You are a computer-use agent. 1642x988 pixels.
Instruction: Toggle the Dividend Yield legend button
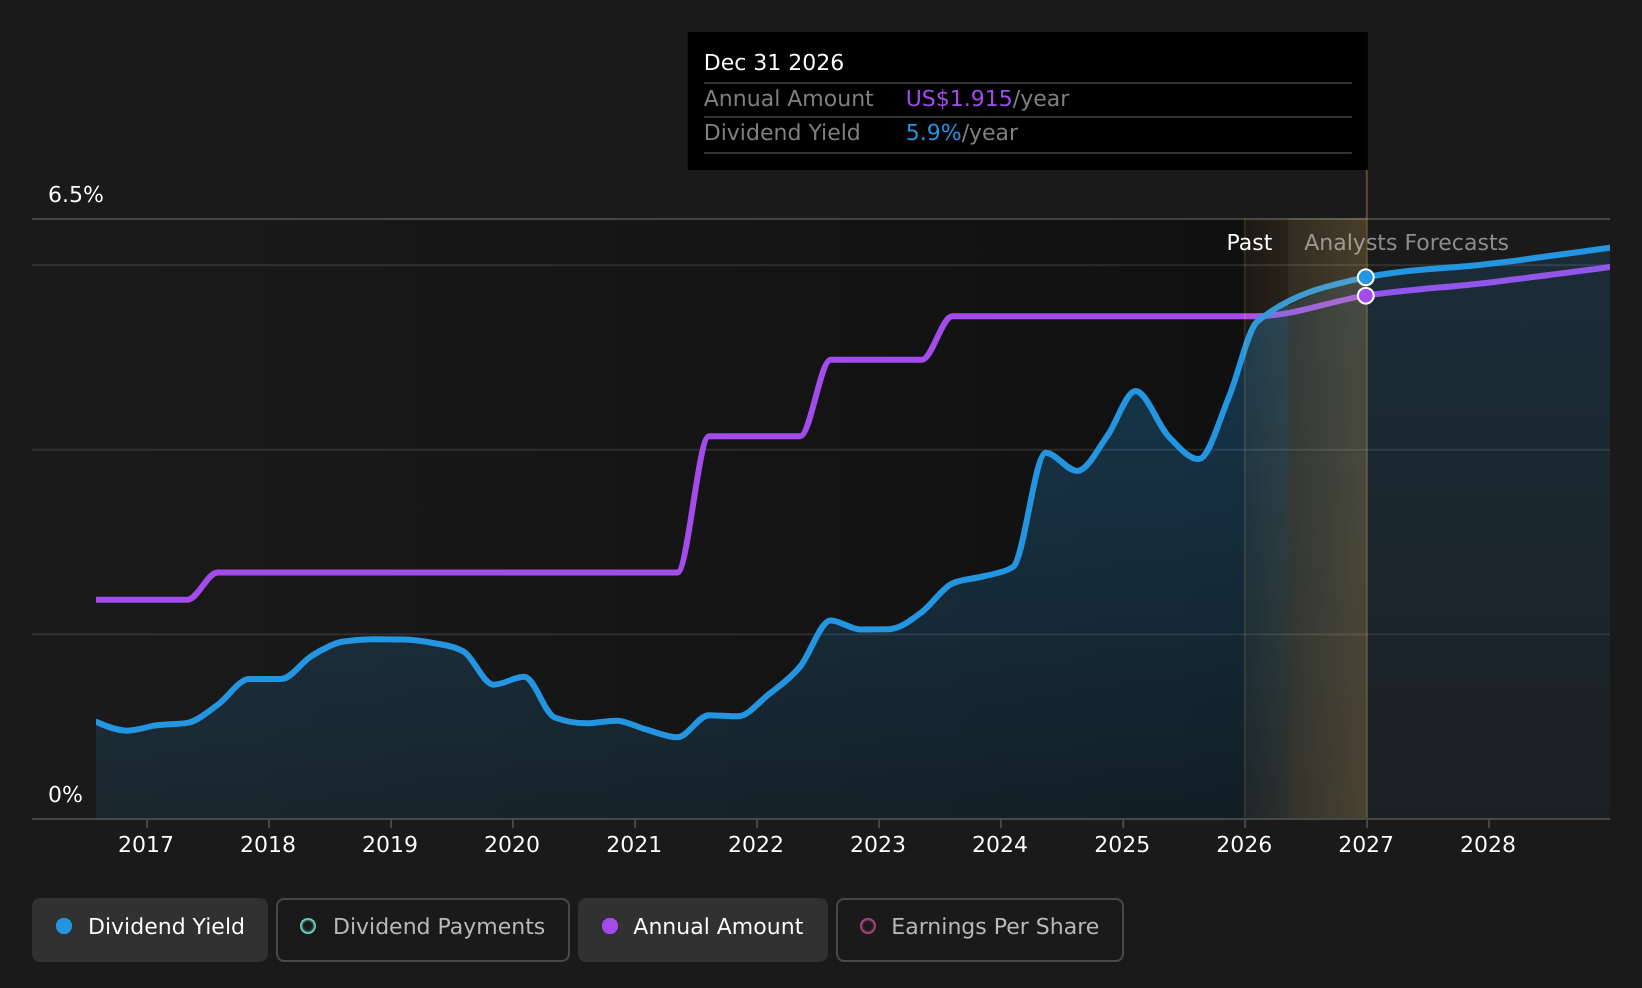pyautogui.click(x=150, y=929)
